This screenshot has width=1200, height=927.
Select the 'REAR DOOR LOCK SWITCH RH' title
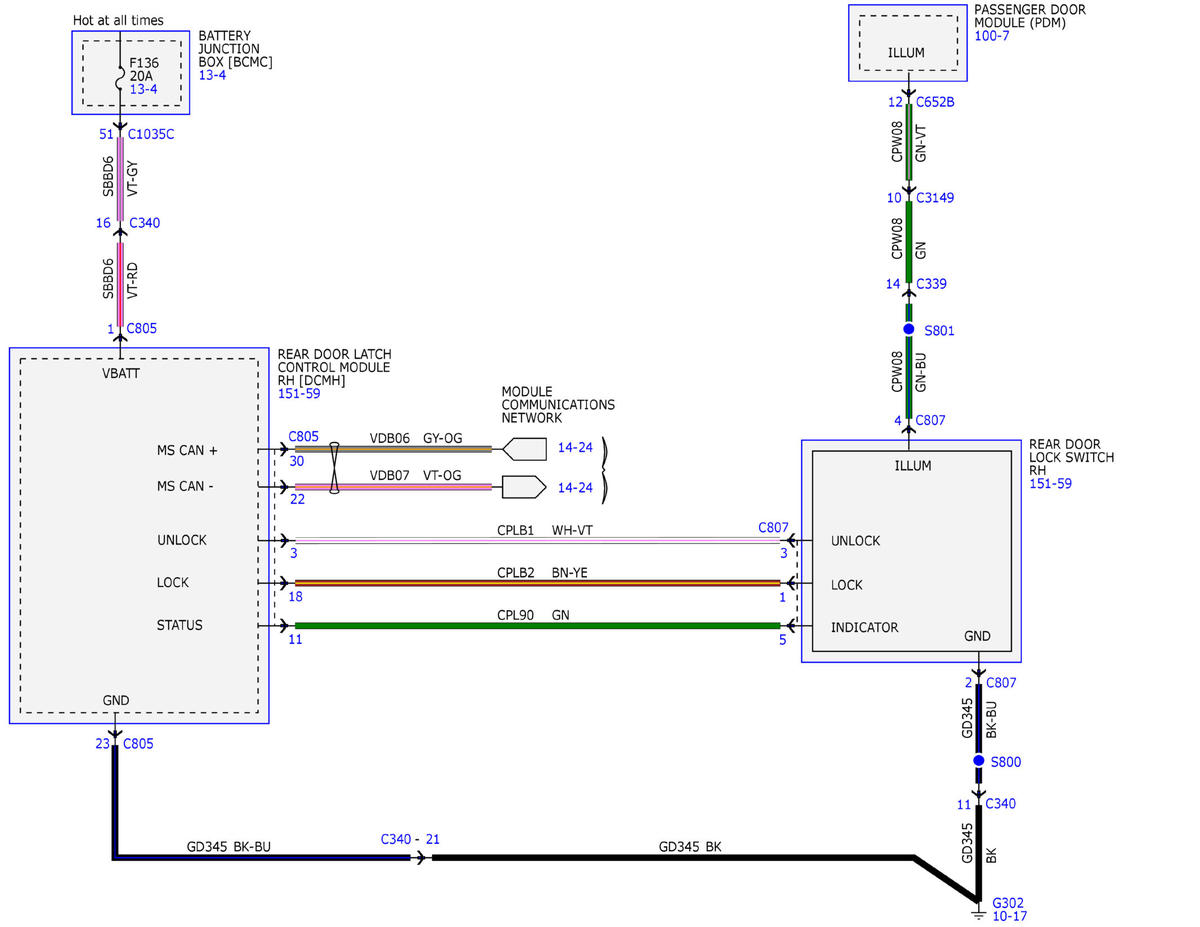pos(1071,458)
